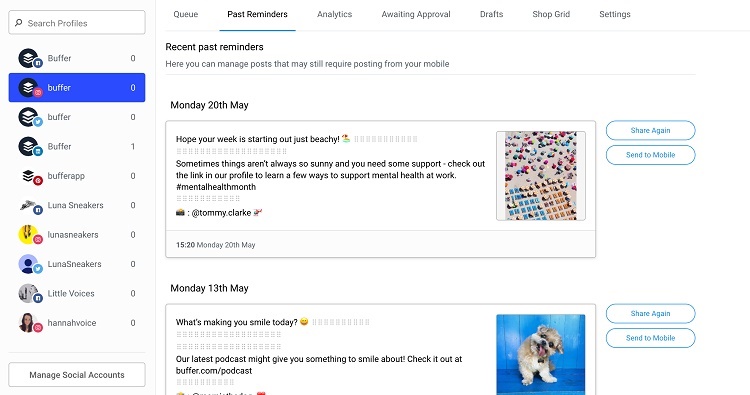This screenshot has width=750, height=395.
Task: Choose the hannahvoice profile avatar
Action: [x=30, y=323]
